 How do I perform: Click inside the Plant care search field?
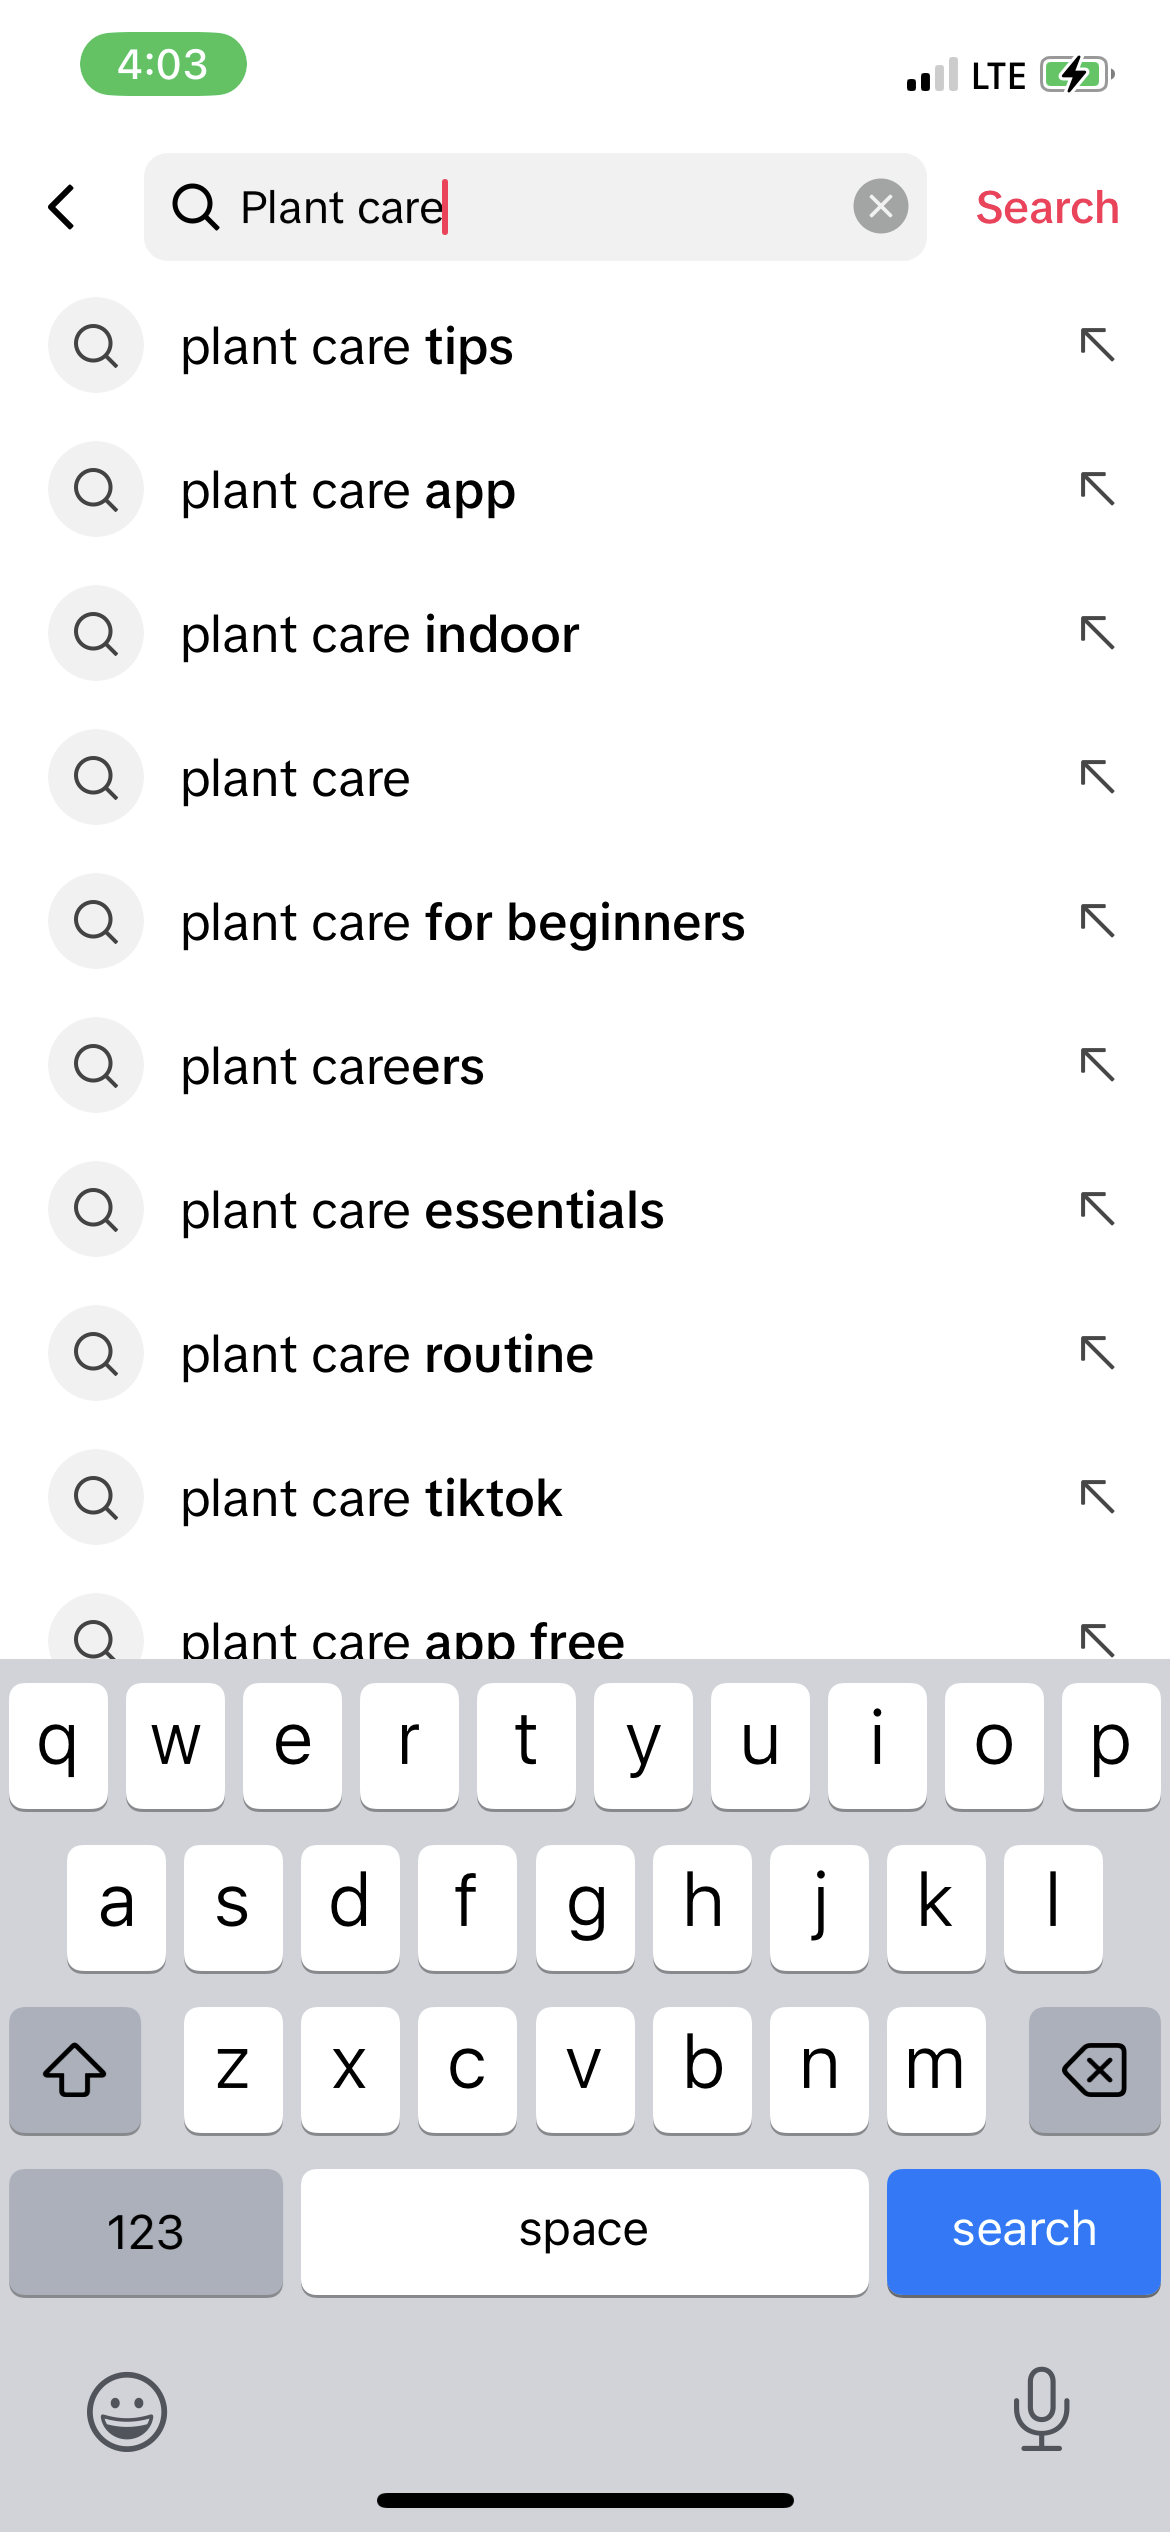540,207
